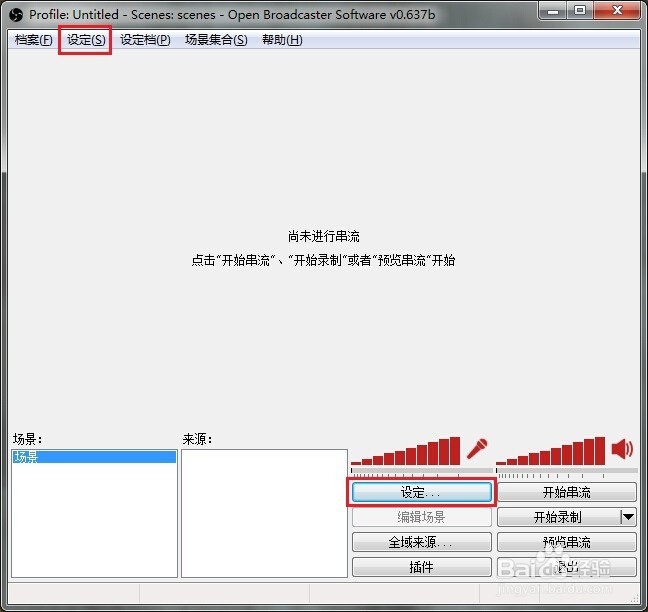Open the 设定(S) menu
648x612 pixels.
(86, 40)
